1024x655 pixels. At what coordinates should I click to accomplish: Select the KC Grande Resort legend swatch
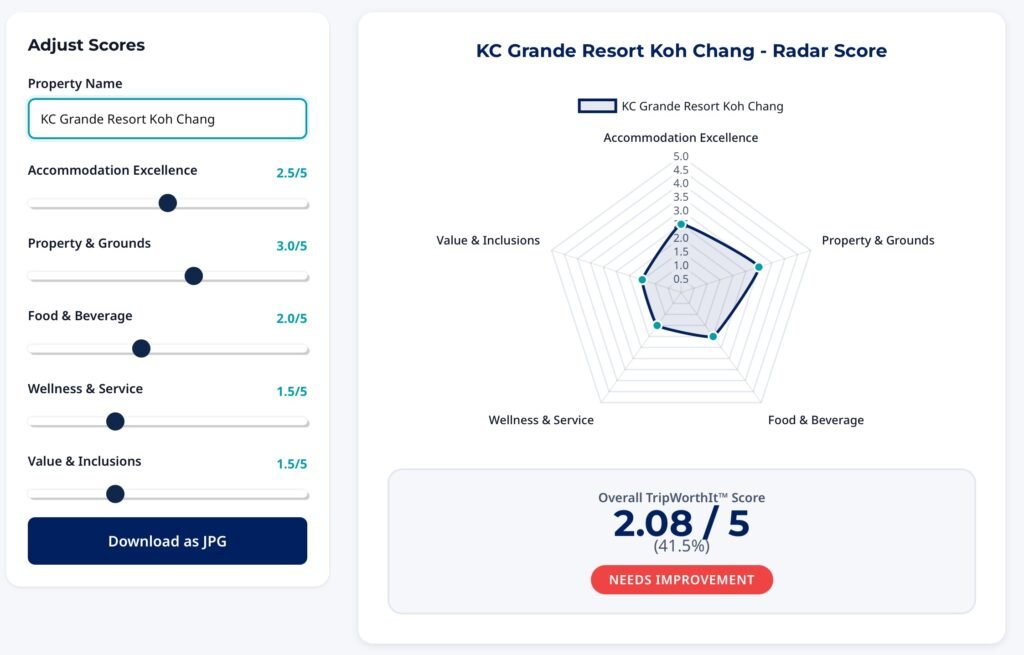(x=595, y=106)
